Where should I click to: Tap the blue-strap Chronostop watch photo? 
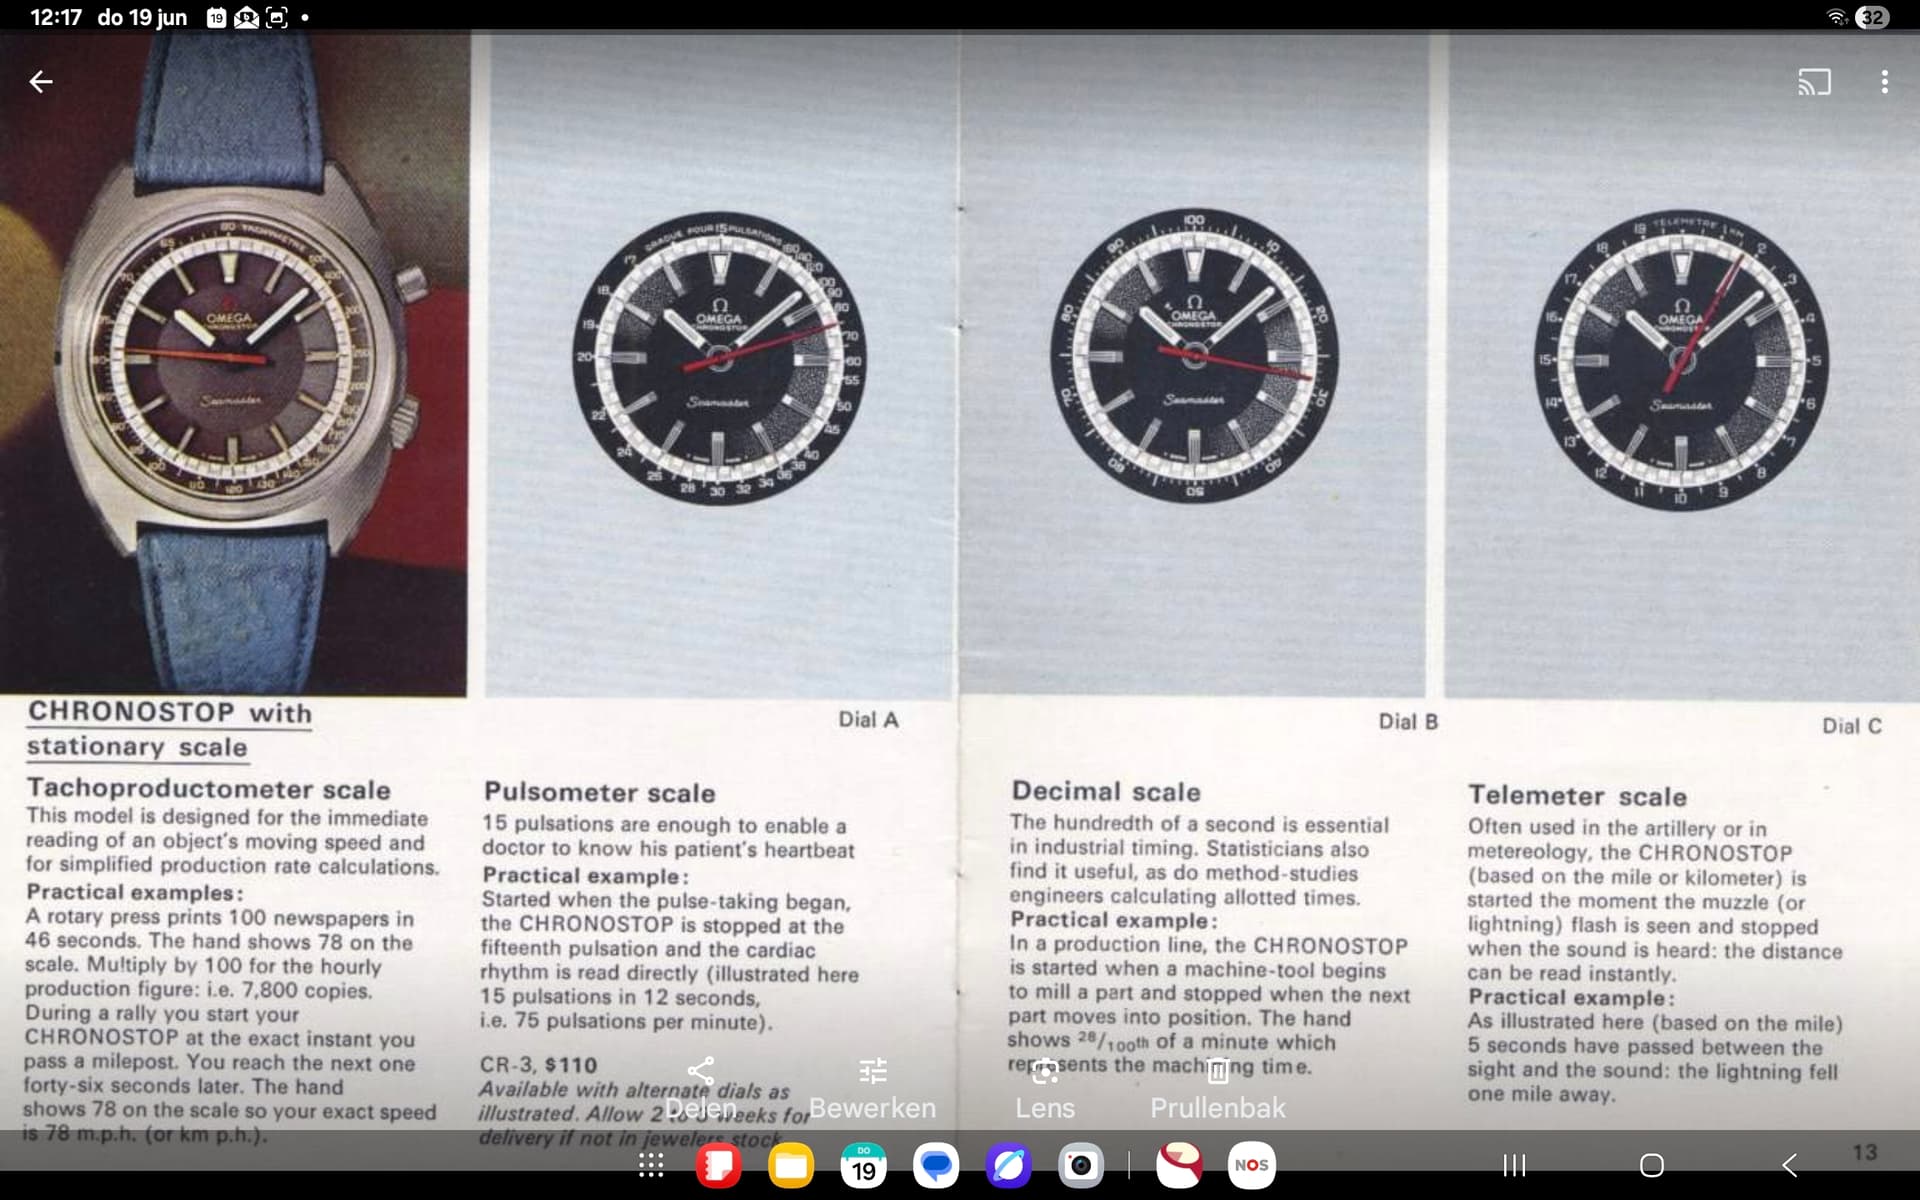(234, 364)
